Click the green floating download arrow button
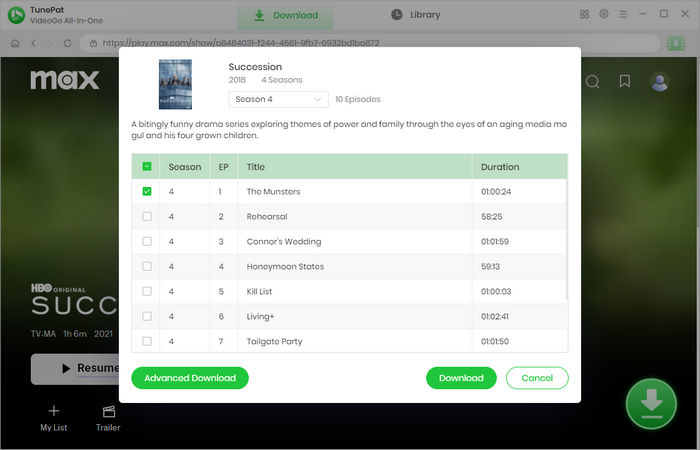Screen dimensions: 700x450 (651, 403)
